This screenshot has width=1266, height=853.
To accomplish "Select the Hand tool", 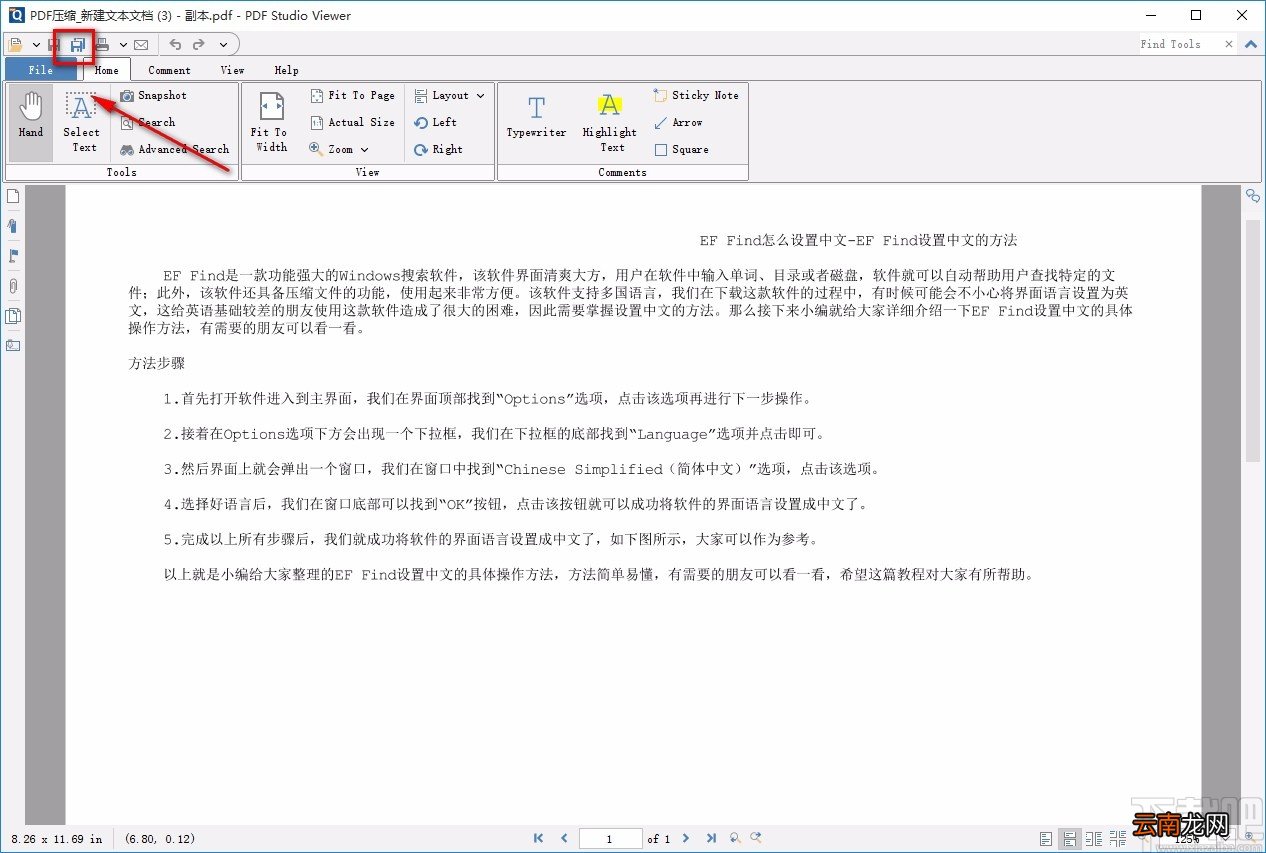I will pos(31,123).
